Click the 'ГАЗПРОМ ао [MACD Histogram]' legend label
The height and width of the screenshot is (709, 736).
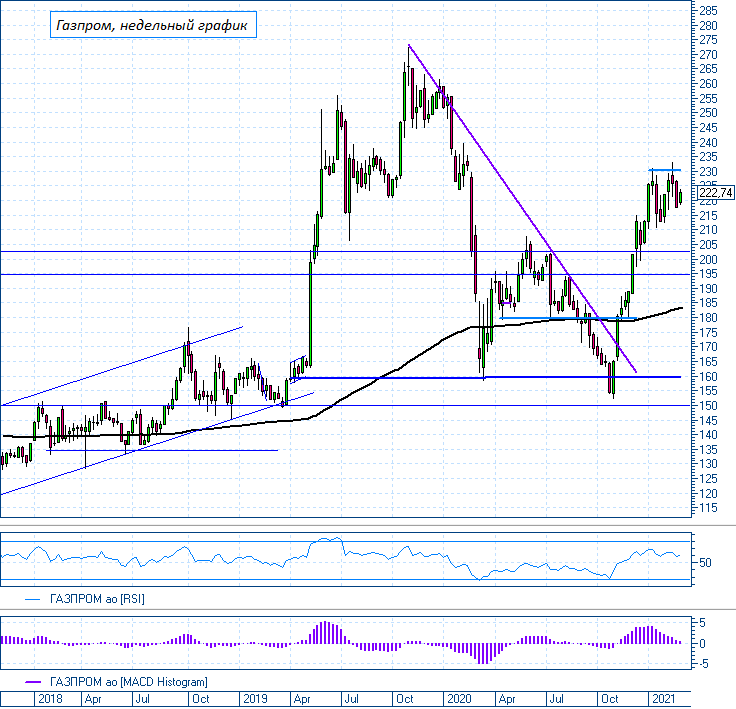pyautogui.click(x=129, y=682)
